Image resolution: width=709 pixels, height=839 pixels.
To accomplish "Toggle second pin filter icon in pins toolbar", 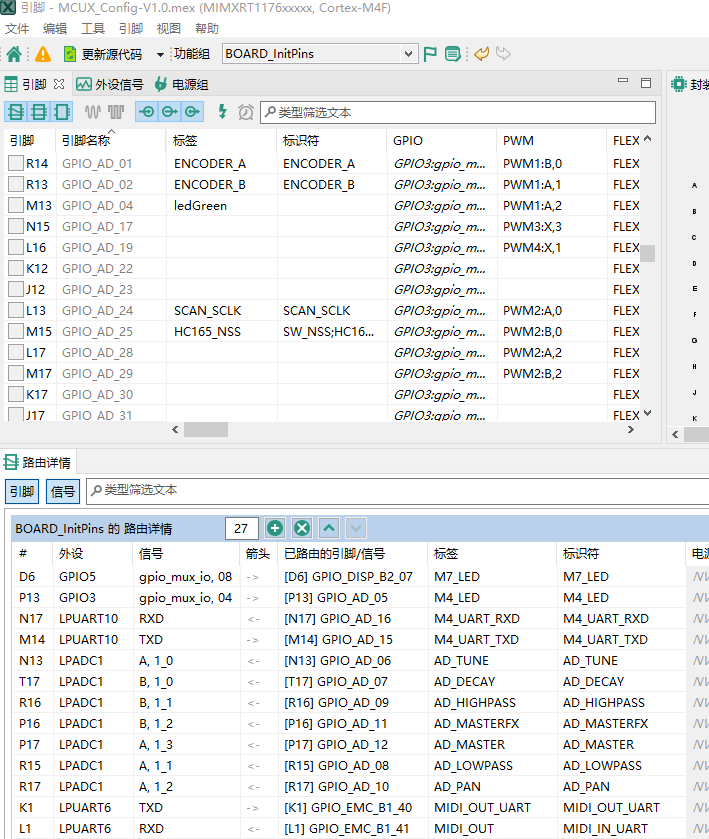I will click(x=39, y=112).
